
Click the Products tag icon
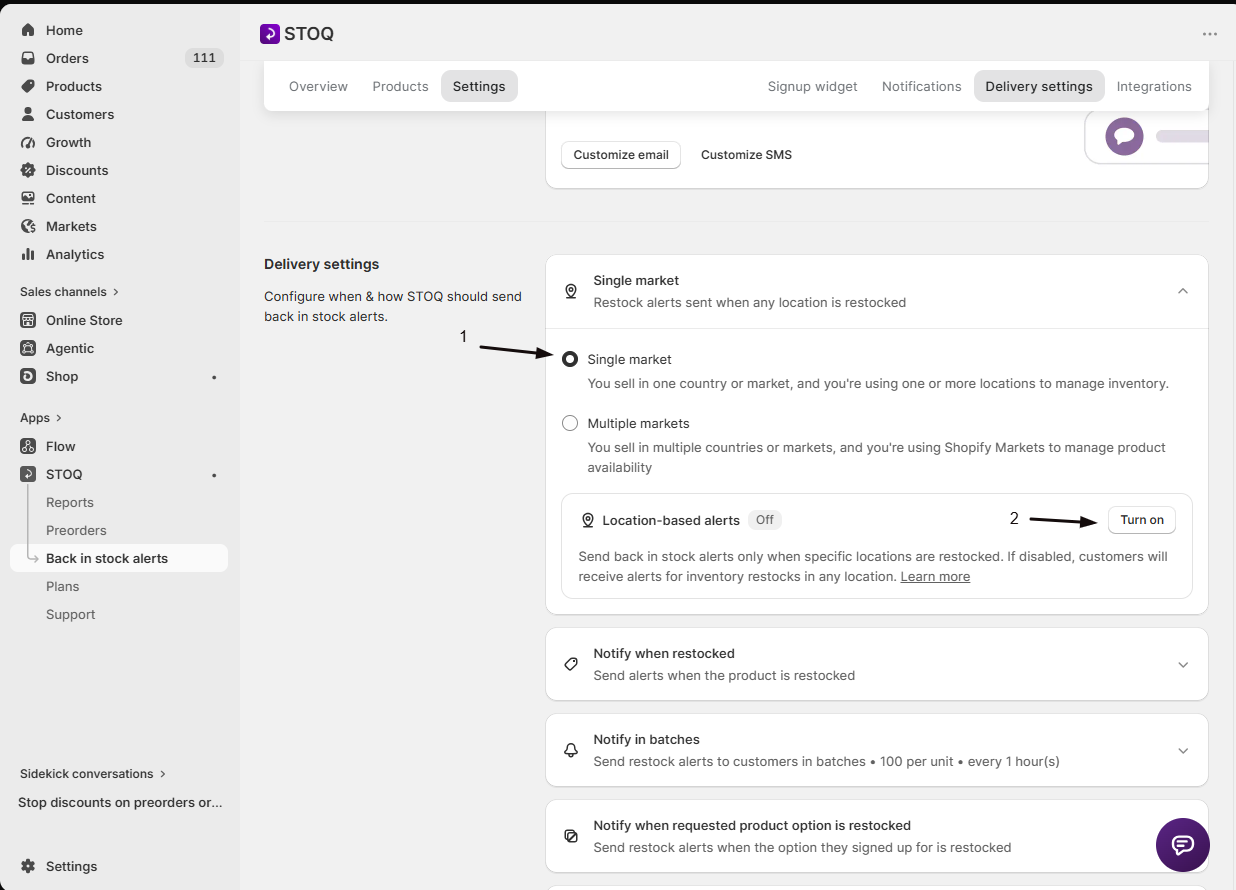(x=28, y=86)
